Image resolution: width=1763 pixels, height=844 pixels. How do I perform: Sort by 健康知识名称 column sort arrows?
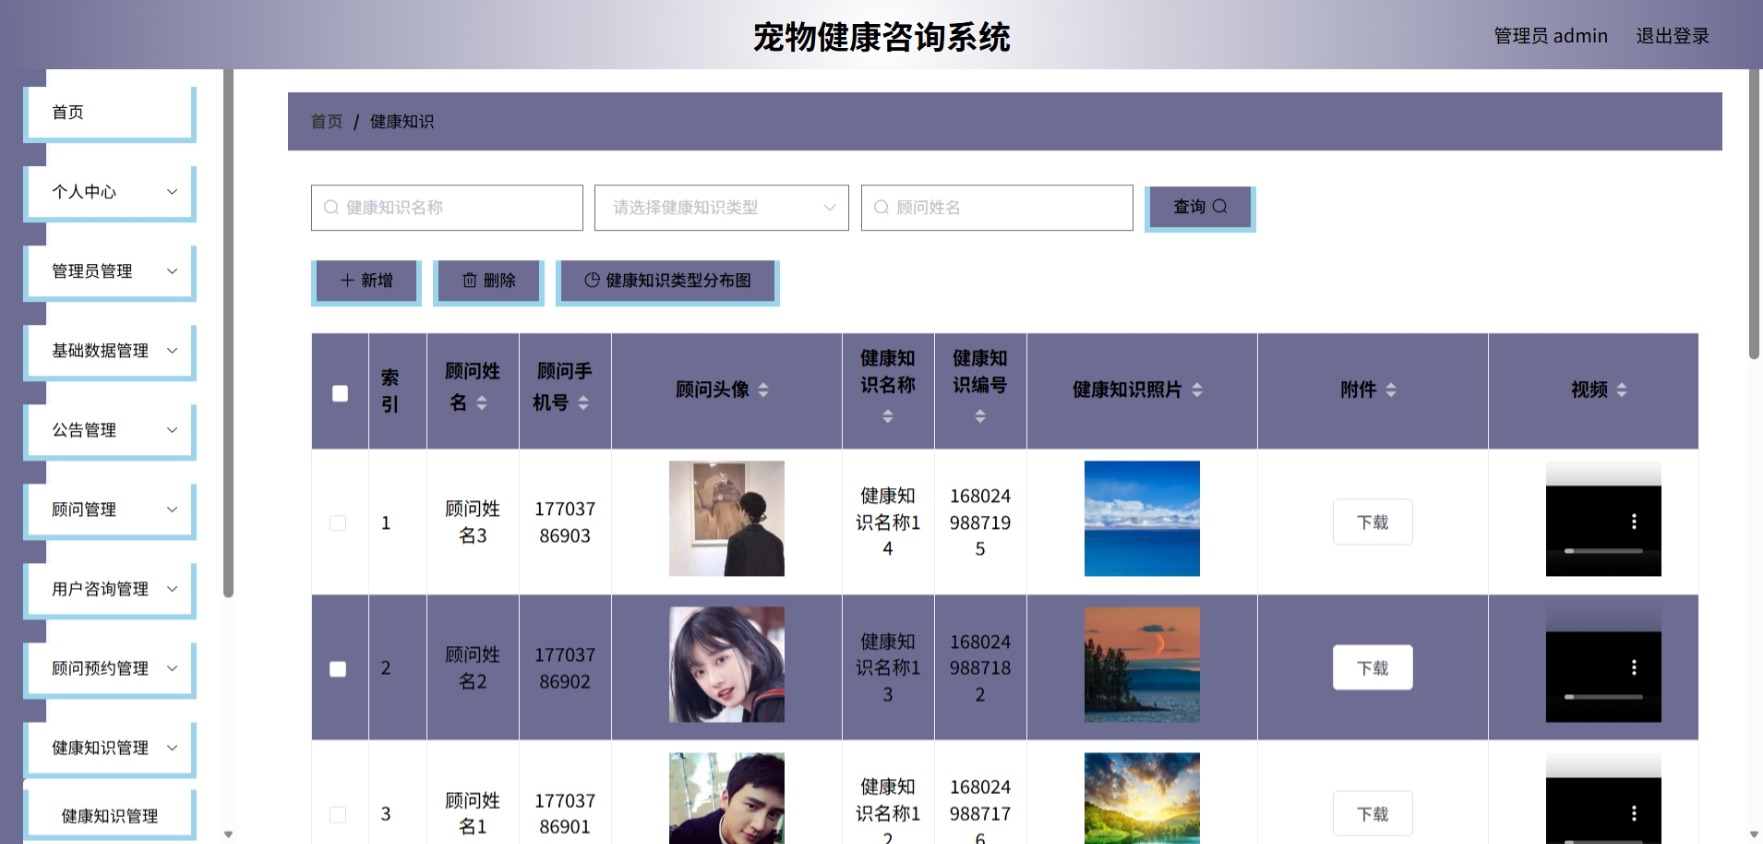pyautogui.click(x=888, y=416)
